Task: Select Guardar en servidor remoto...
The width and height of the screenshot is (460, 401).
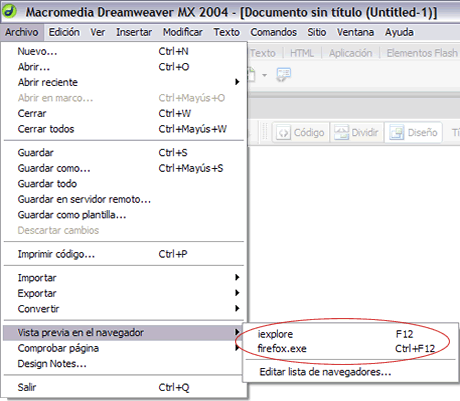Action: click(x=124, y=199)
